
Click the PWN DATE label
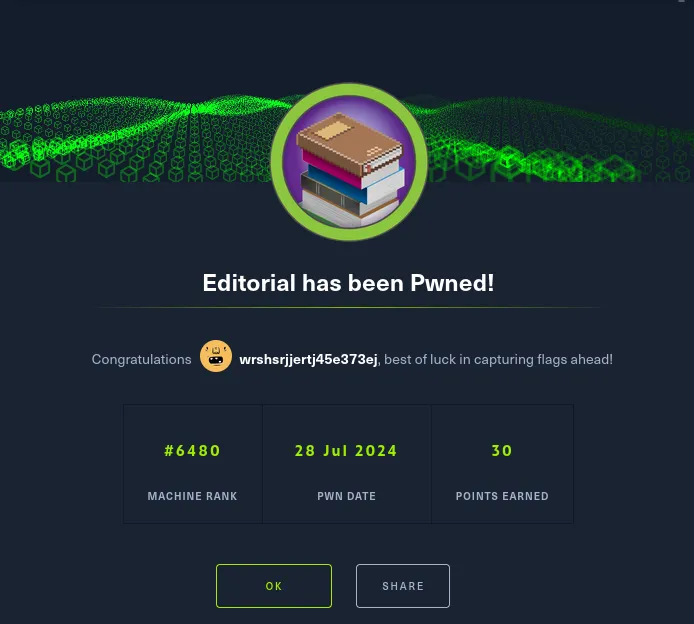346,496
